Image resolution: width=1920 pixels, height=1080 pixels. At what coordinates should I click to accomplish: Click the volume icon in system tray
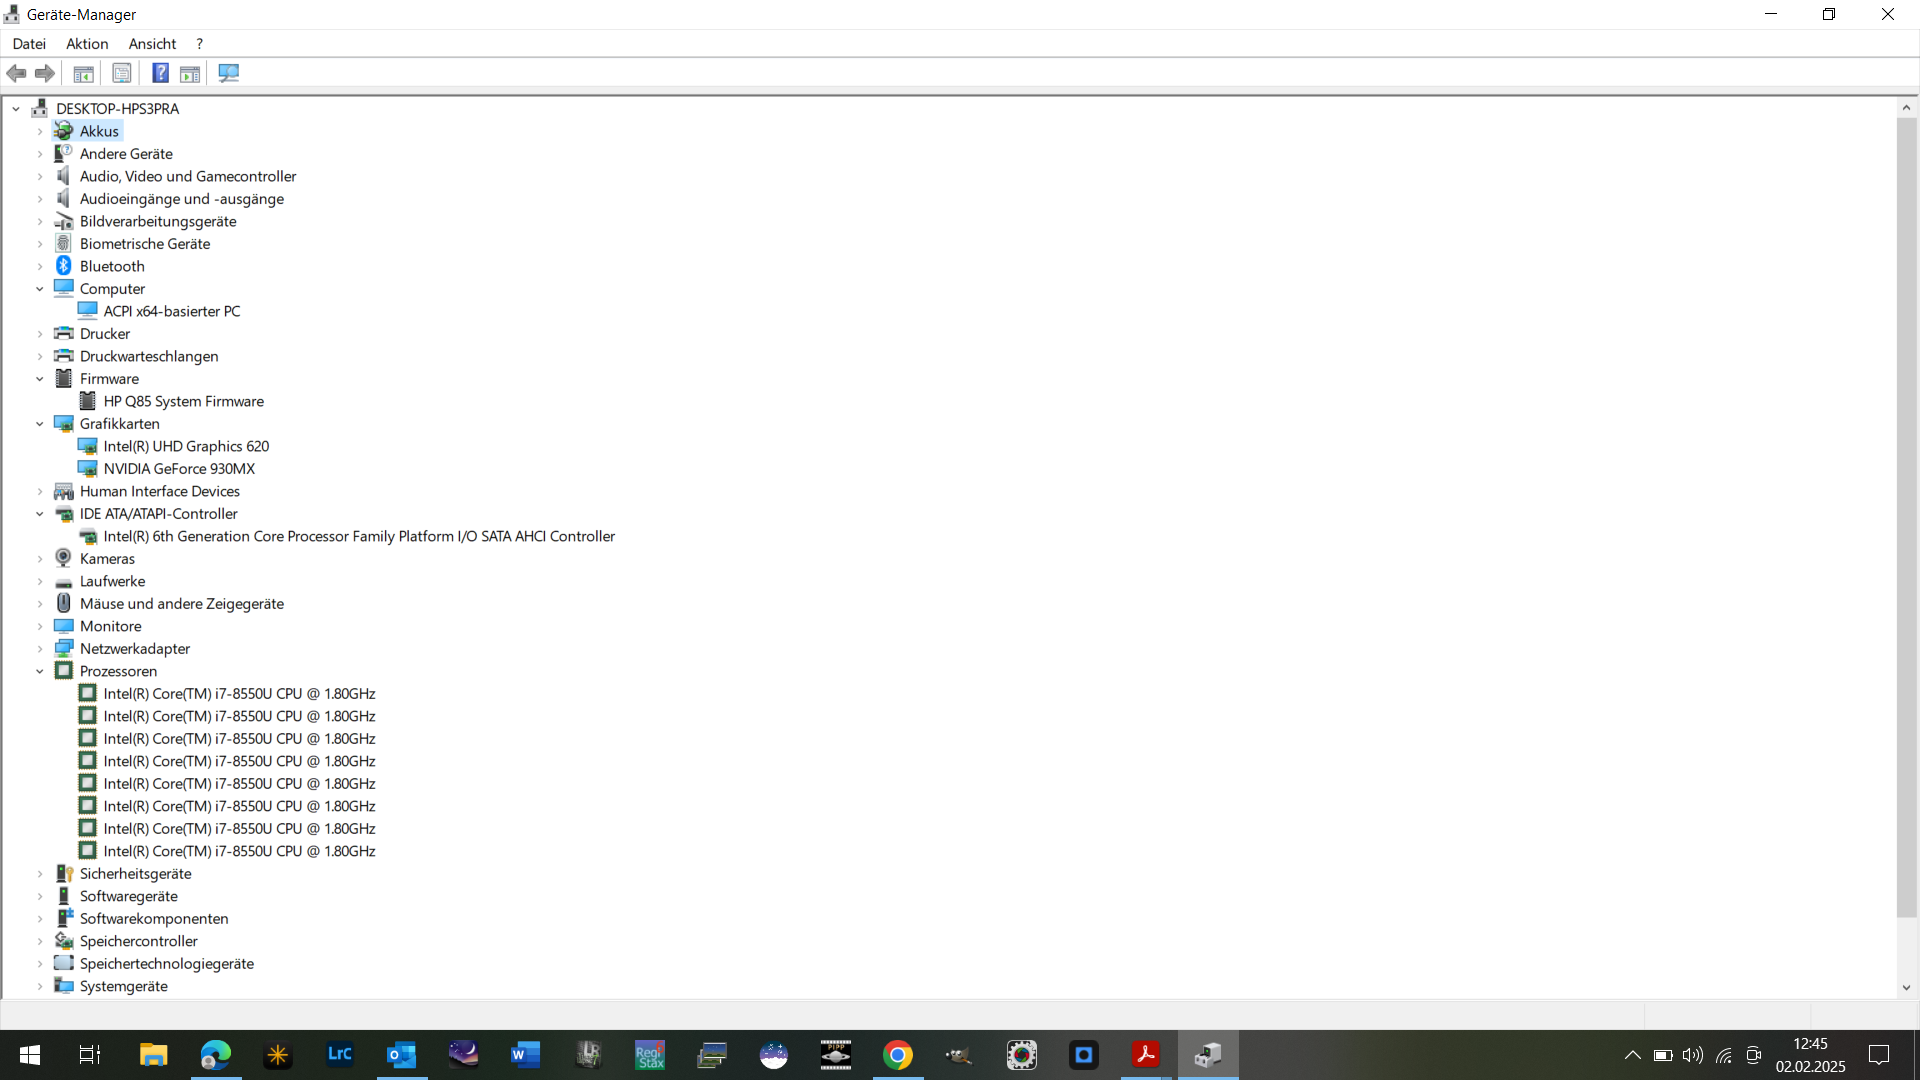pyautogui.click(x=1693, y=1055)
